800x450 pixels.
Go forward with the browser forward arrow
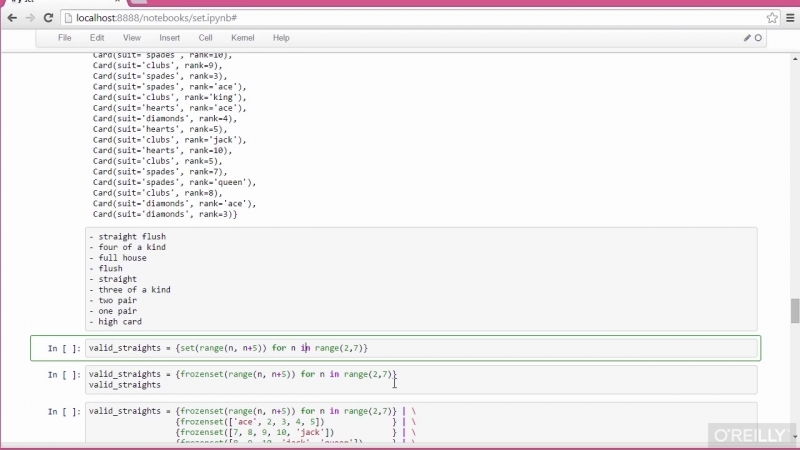coord(30,18)
